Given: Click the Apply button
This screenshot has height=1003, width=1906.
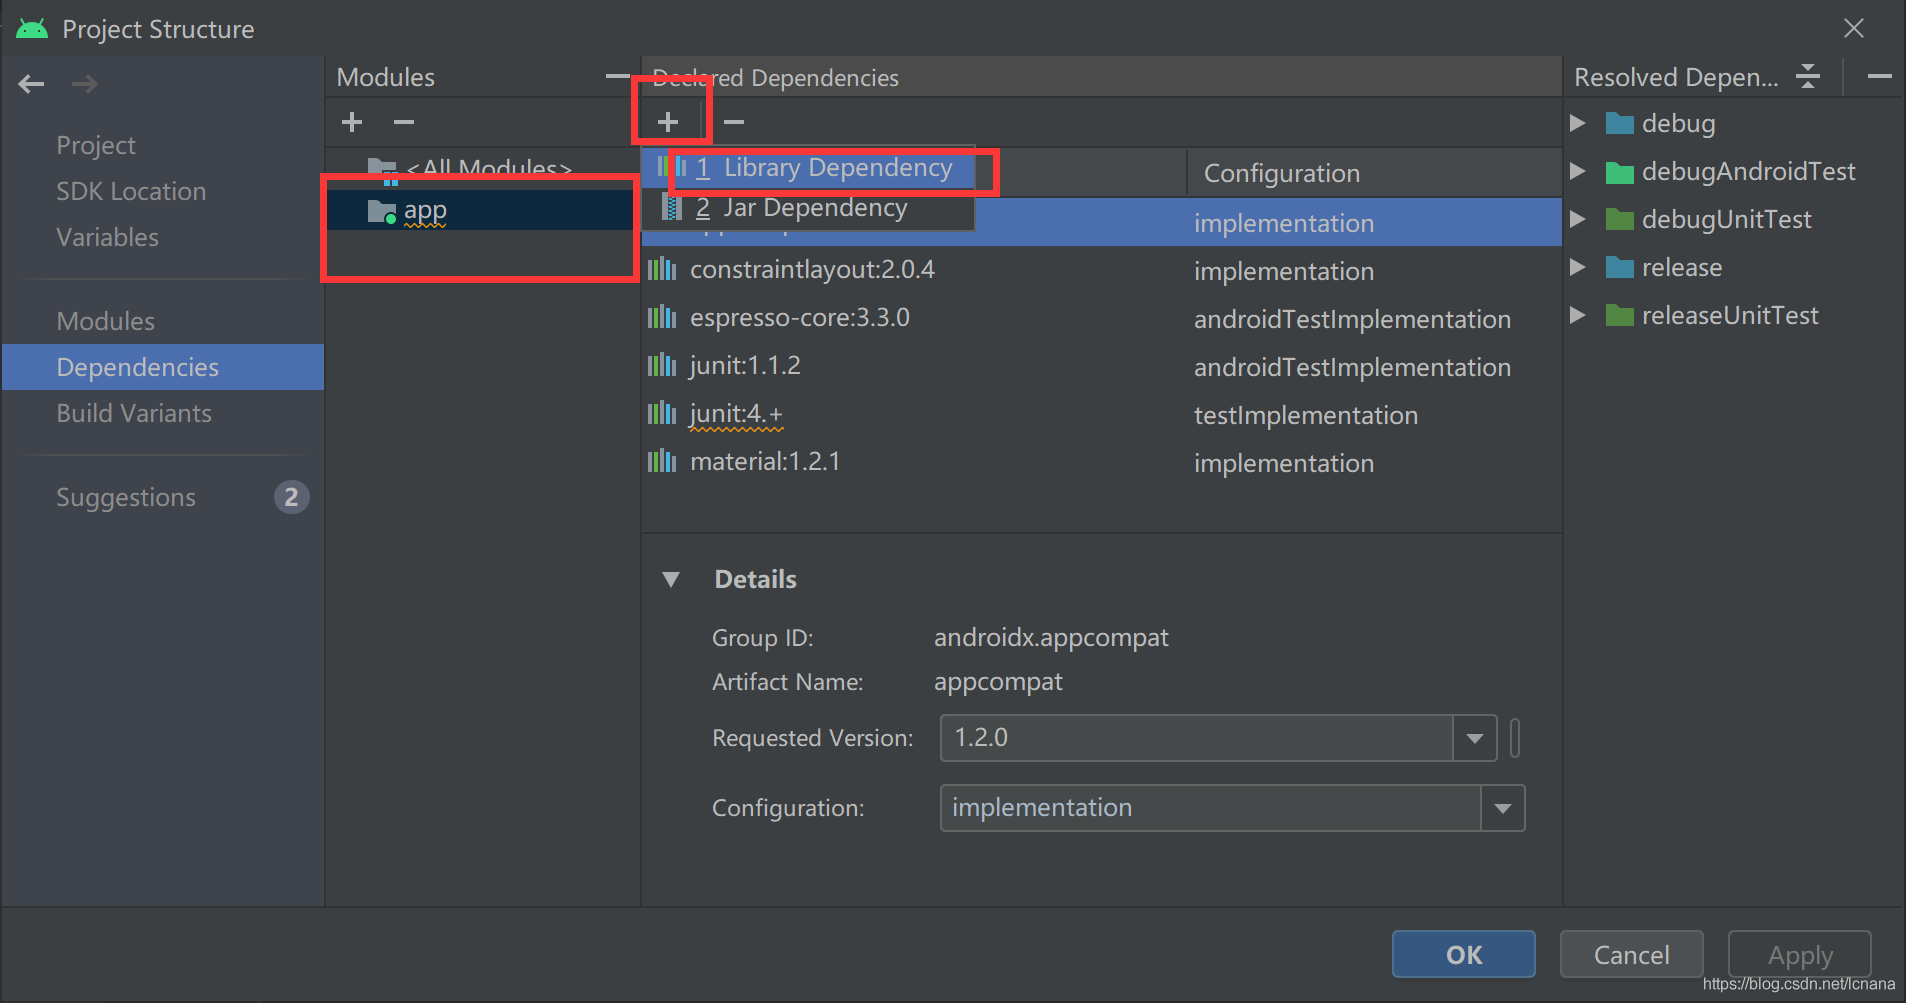Looking at the screenshot, I should (1800, 954).
